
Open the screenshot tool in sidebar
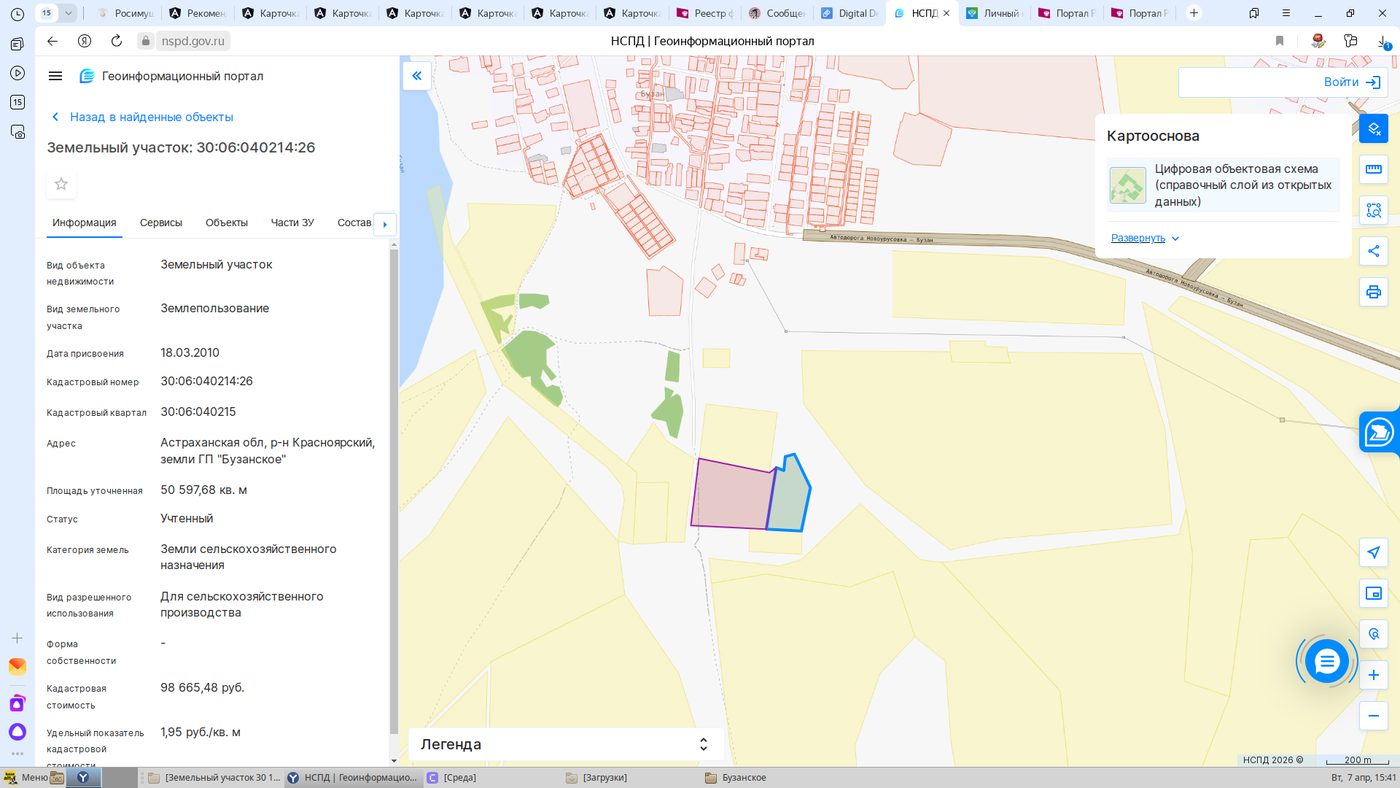17,131
